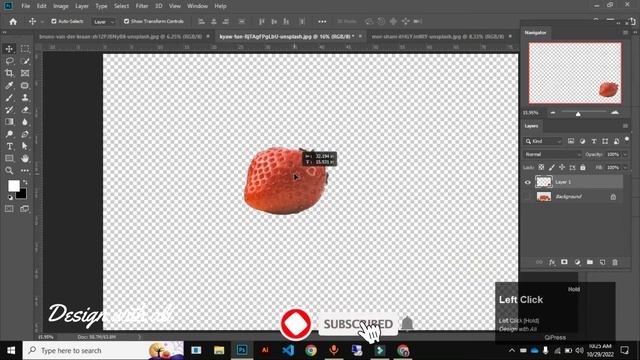Select the Rectangular Marquee tool

(25, 49)
